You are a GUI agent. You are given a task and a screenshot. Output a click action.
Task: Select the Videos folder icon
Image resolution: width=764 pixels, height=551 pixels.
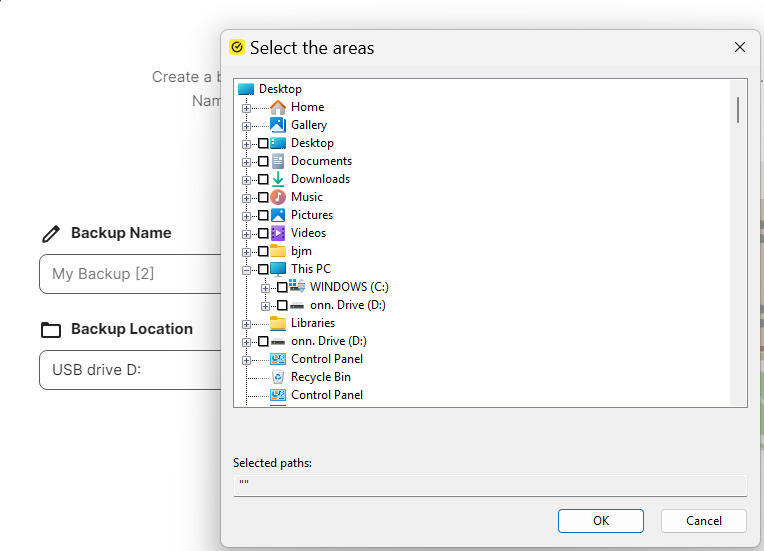278,233
